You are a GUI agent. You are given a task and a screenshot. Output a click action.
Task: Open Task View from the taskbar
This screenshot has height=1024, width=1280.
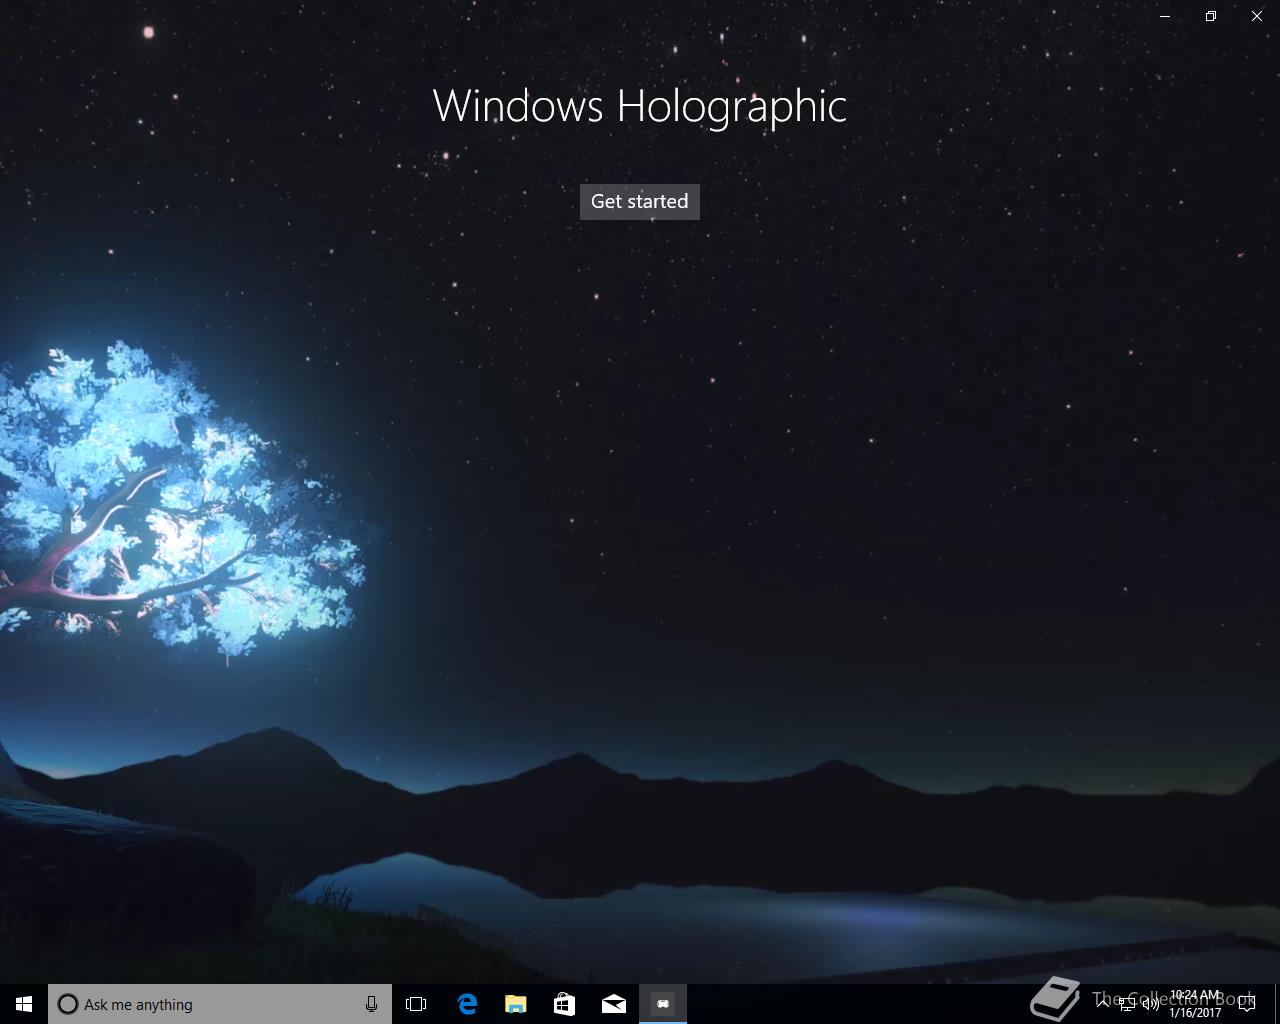(x=416, y=1004)
